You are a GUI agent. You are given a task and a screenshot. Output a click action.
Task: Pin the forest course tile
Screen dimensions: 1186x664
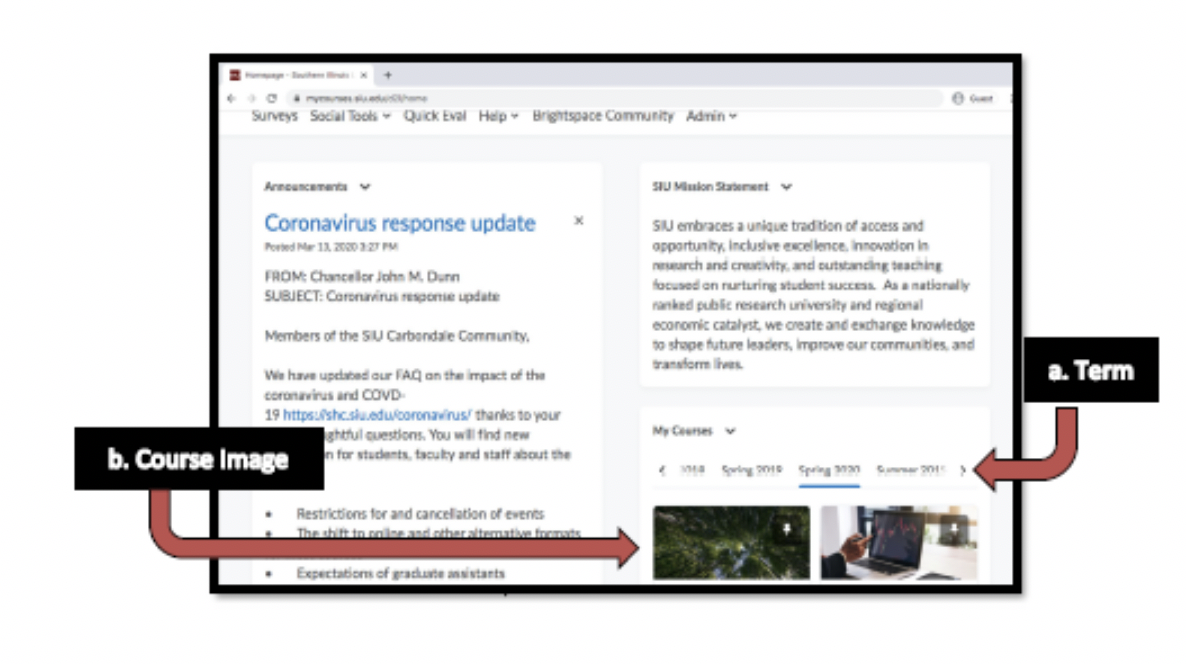787,528
